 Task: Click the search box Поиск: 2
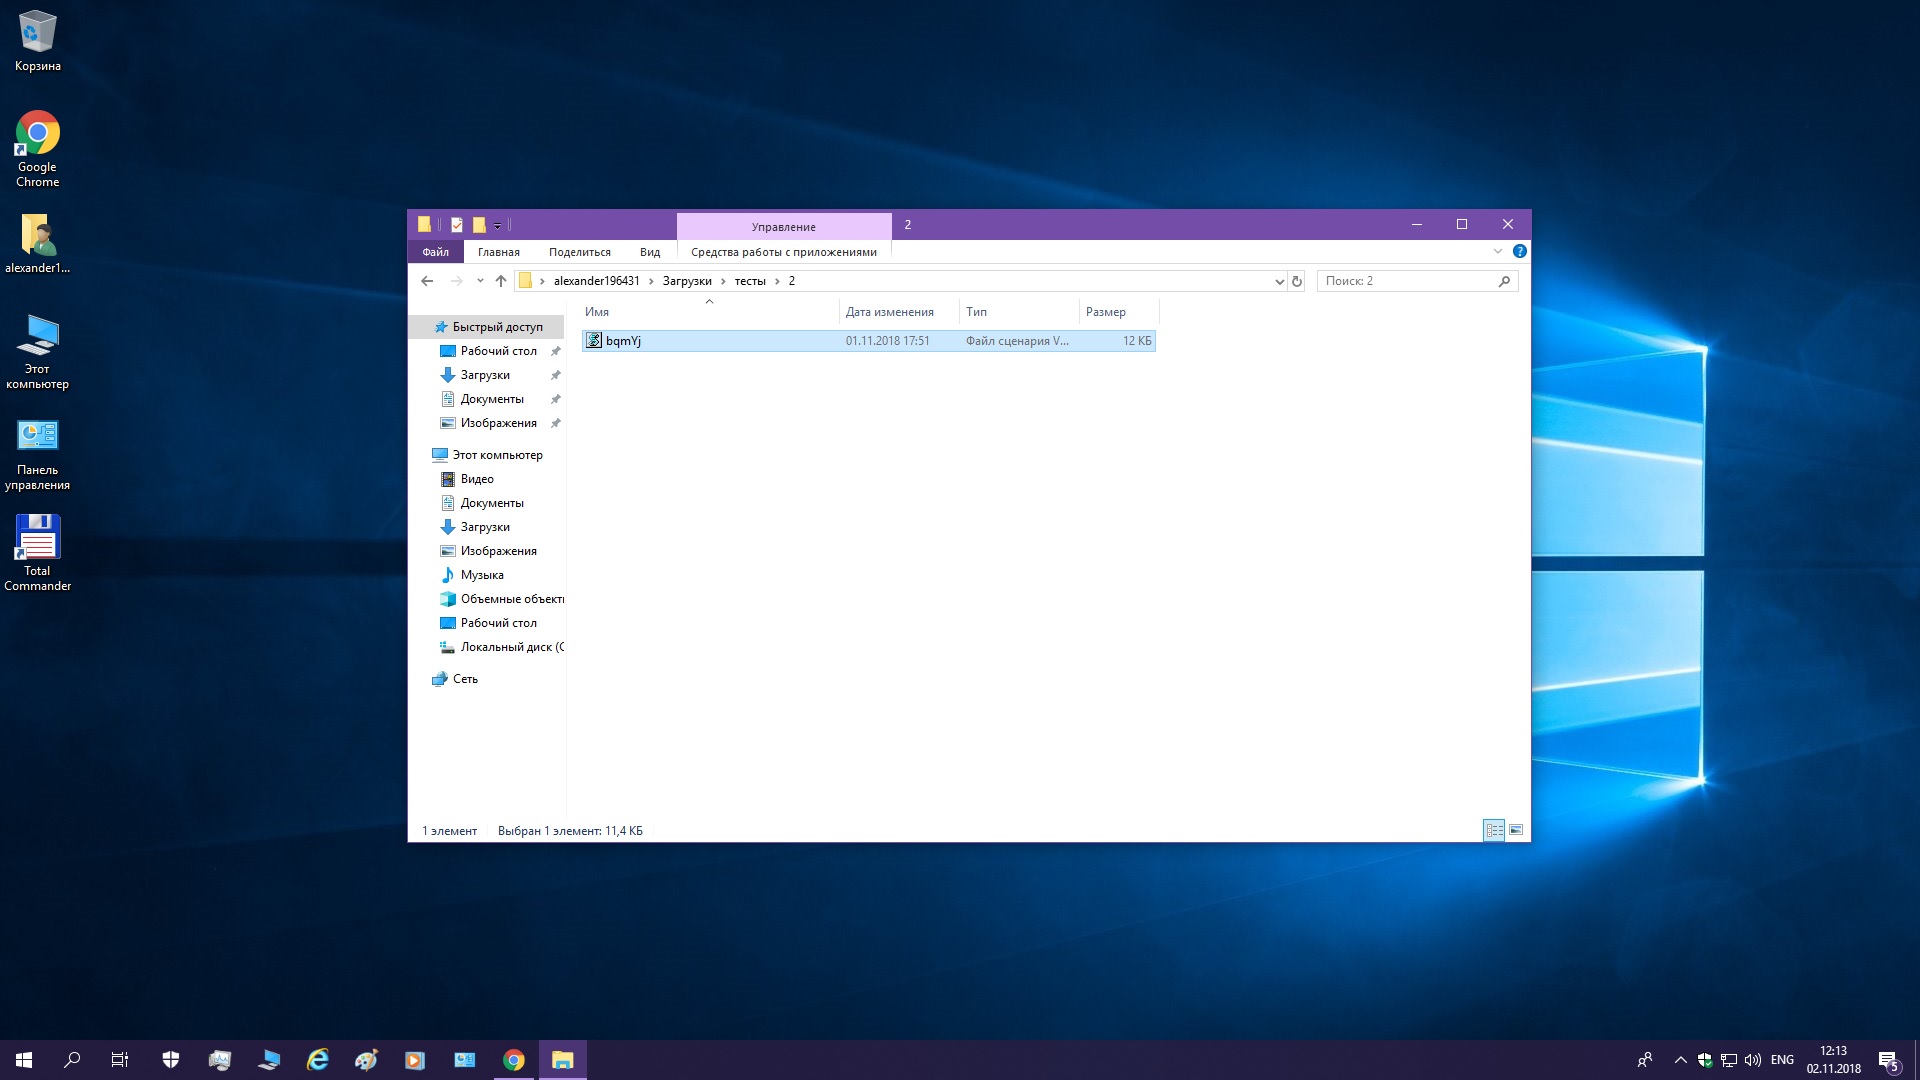tap(1408, 281)
